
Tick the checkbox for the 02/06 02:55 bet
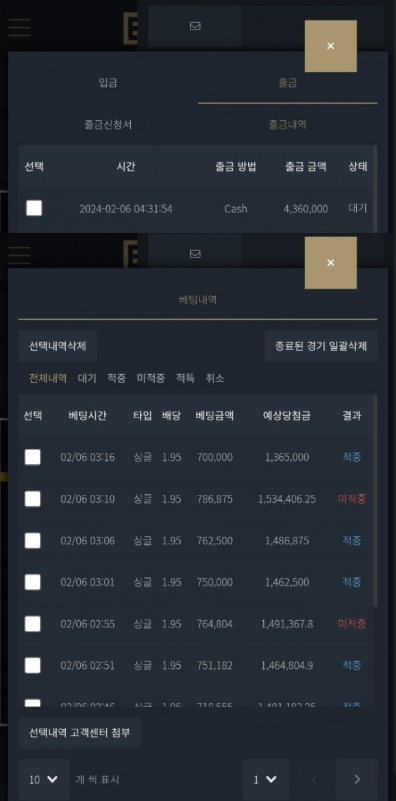pos(33,623)
